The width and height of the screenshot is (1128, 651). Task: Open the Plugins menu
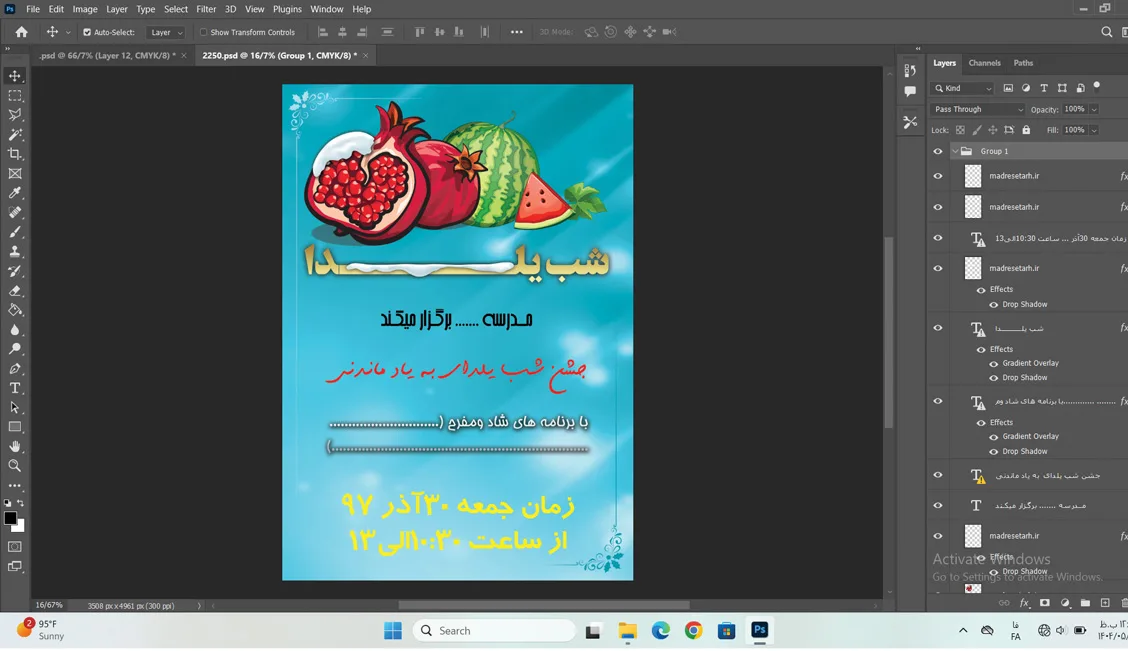[287, 9]
